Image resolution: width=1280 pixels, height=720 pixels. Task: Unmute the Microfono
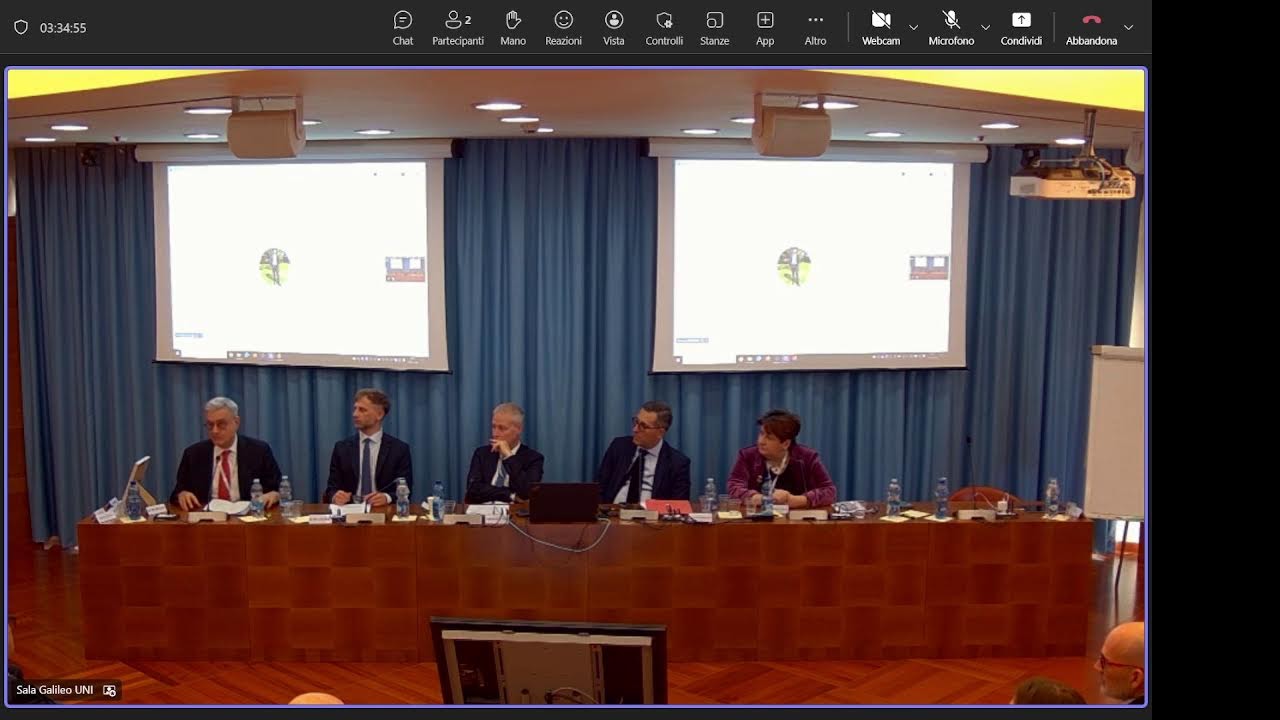(951, 28)
